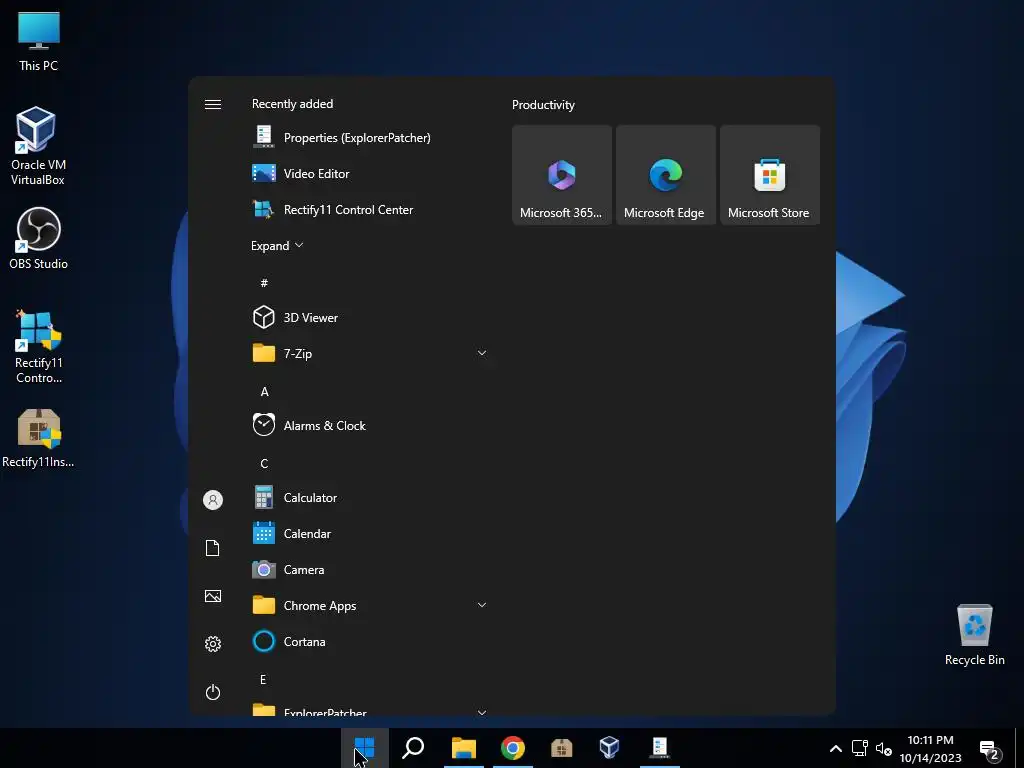Image resolution: width=1024 pixels, height=768 pixels.
Task: Click the Productivity group heading
Action: pyautogui.click(x=543, y=105)
